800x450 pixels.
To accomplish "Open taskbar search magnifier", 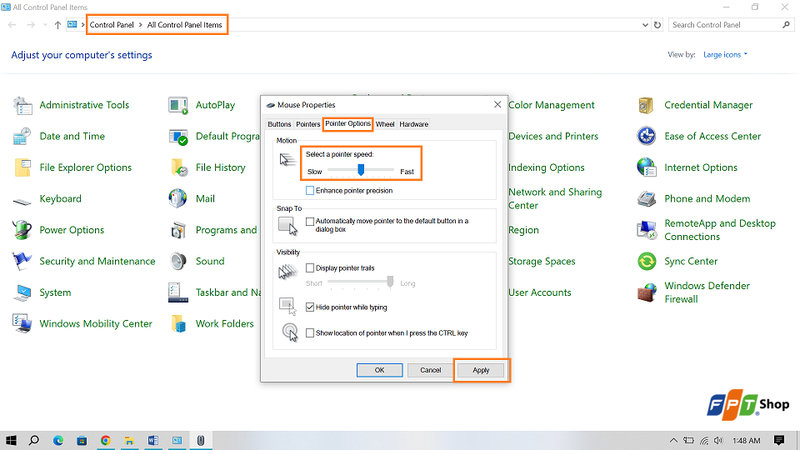I will coord(34,440).
